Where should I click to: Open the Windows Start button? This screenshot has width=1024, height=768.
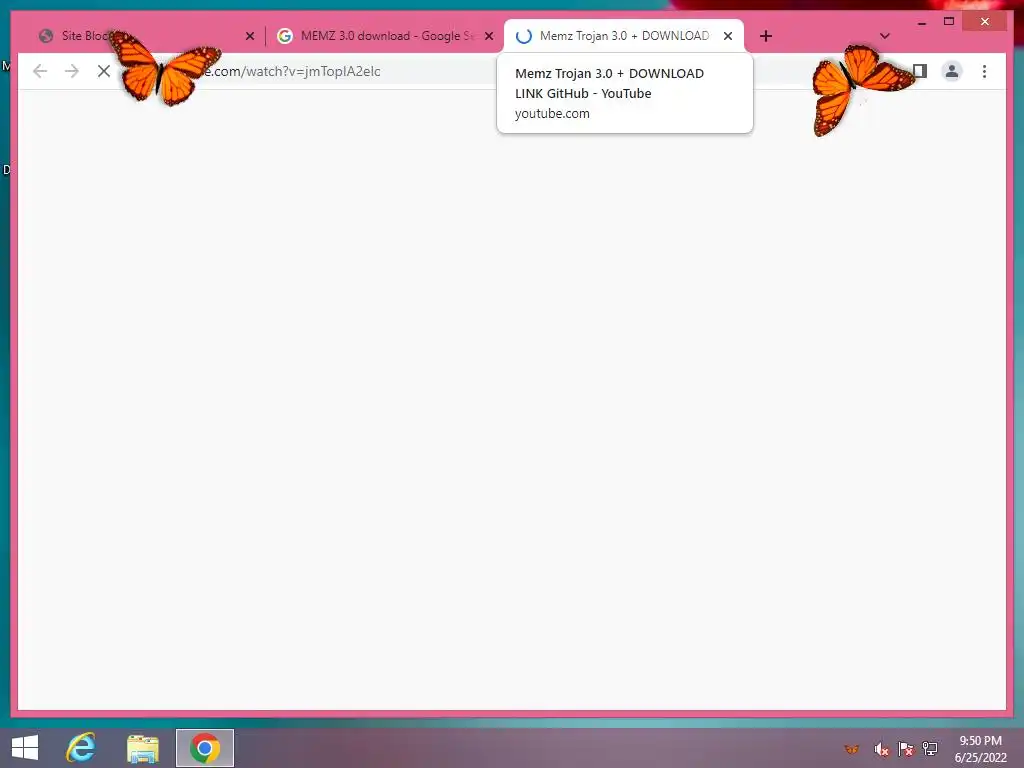25,748
